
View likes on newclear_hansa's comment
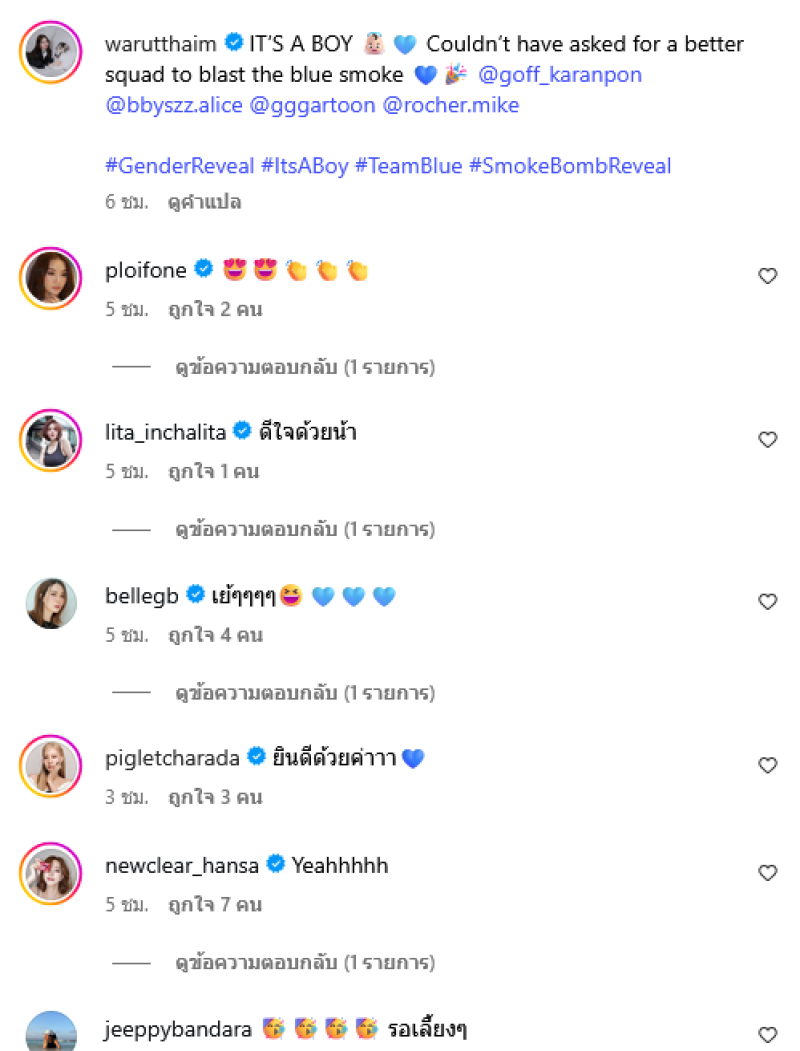pyautogui.click(x=215, y=905)
